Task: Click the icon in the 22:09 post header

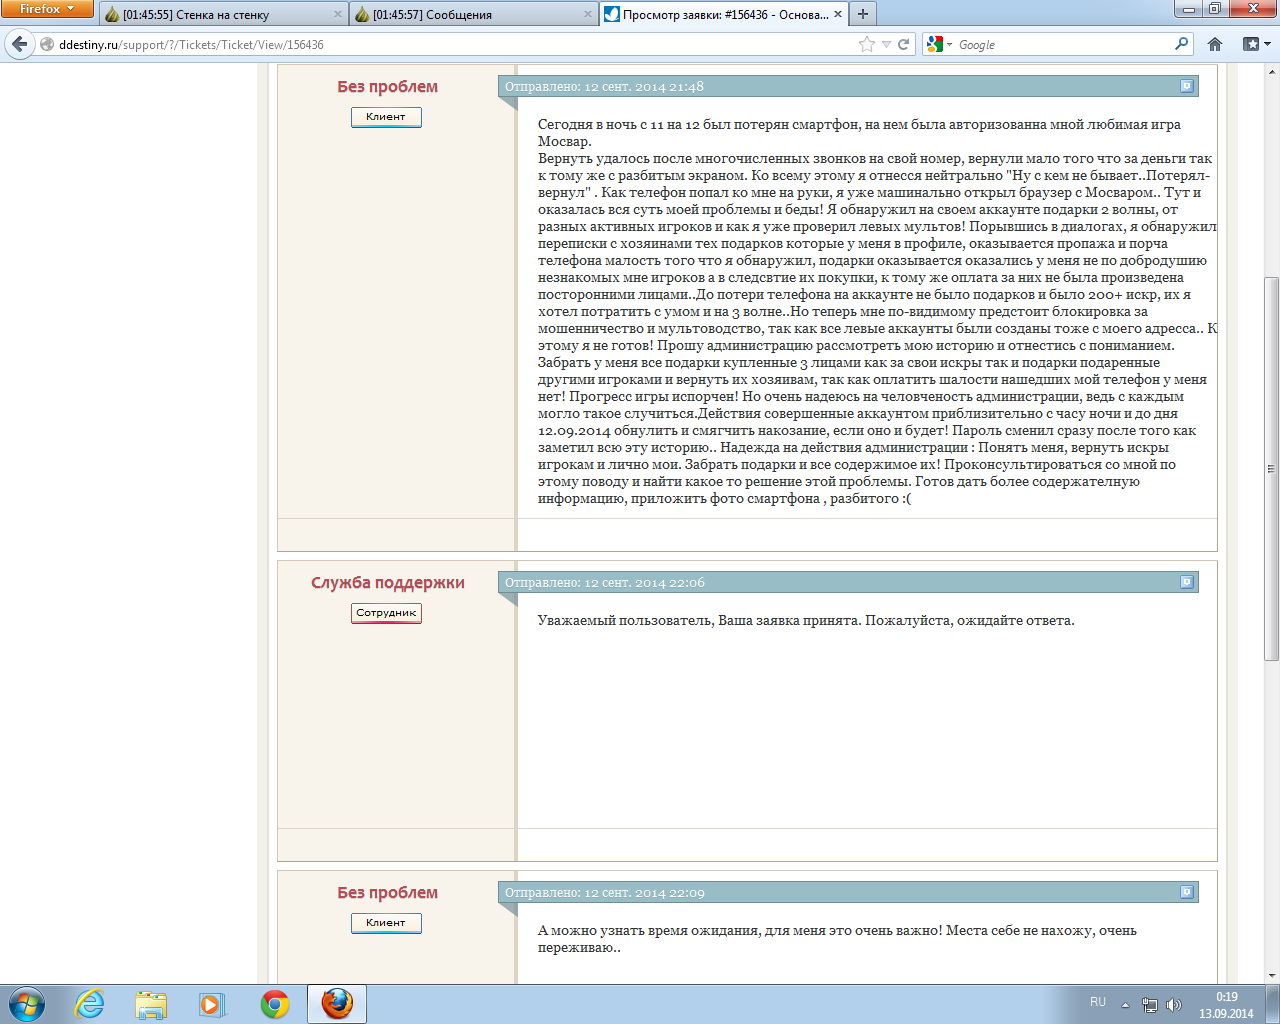Action: (x=1187, y=892)
